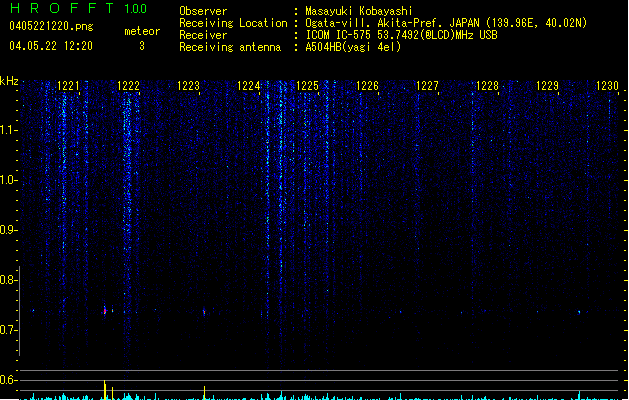Click the 0.6 kHz frequency axis label
Image resolution: width=629 pixels, height=400 pixels.
click(x=8, y=380)
